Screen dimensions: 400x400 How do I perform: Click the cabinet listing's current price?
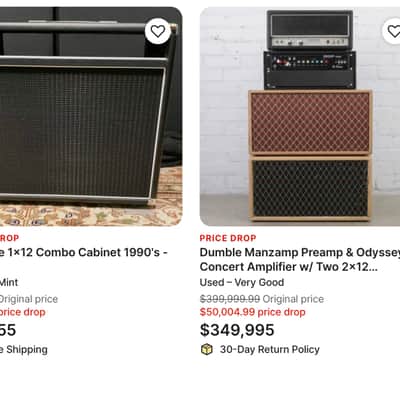[8, 330]
